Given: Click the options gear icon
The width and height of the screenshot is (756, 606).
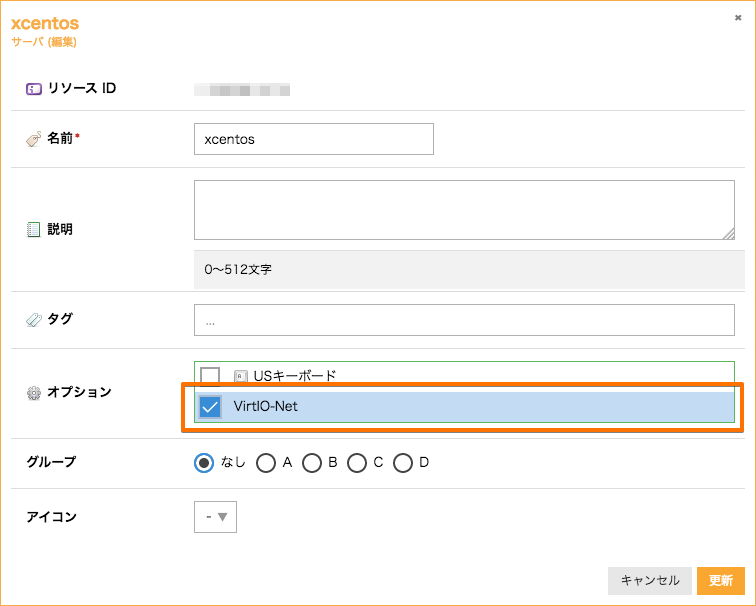Looking at the screenshot, I should tap(34, 392).
